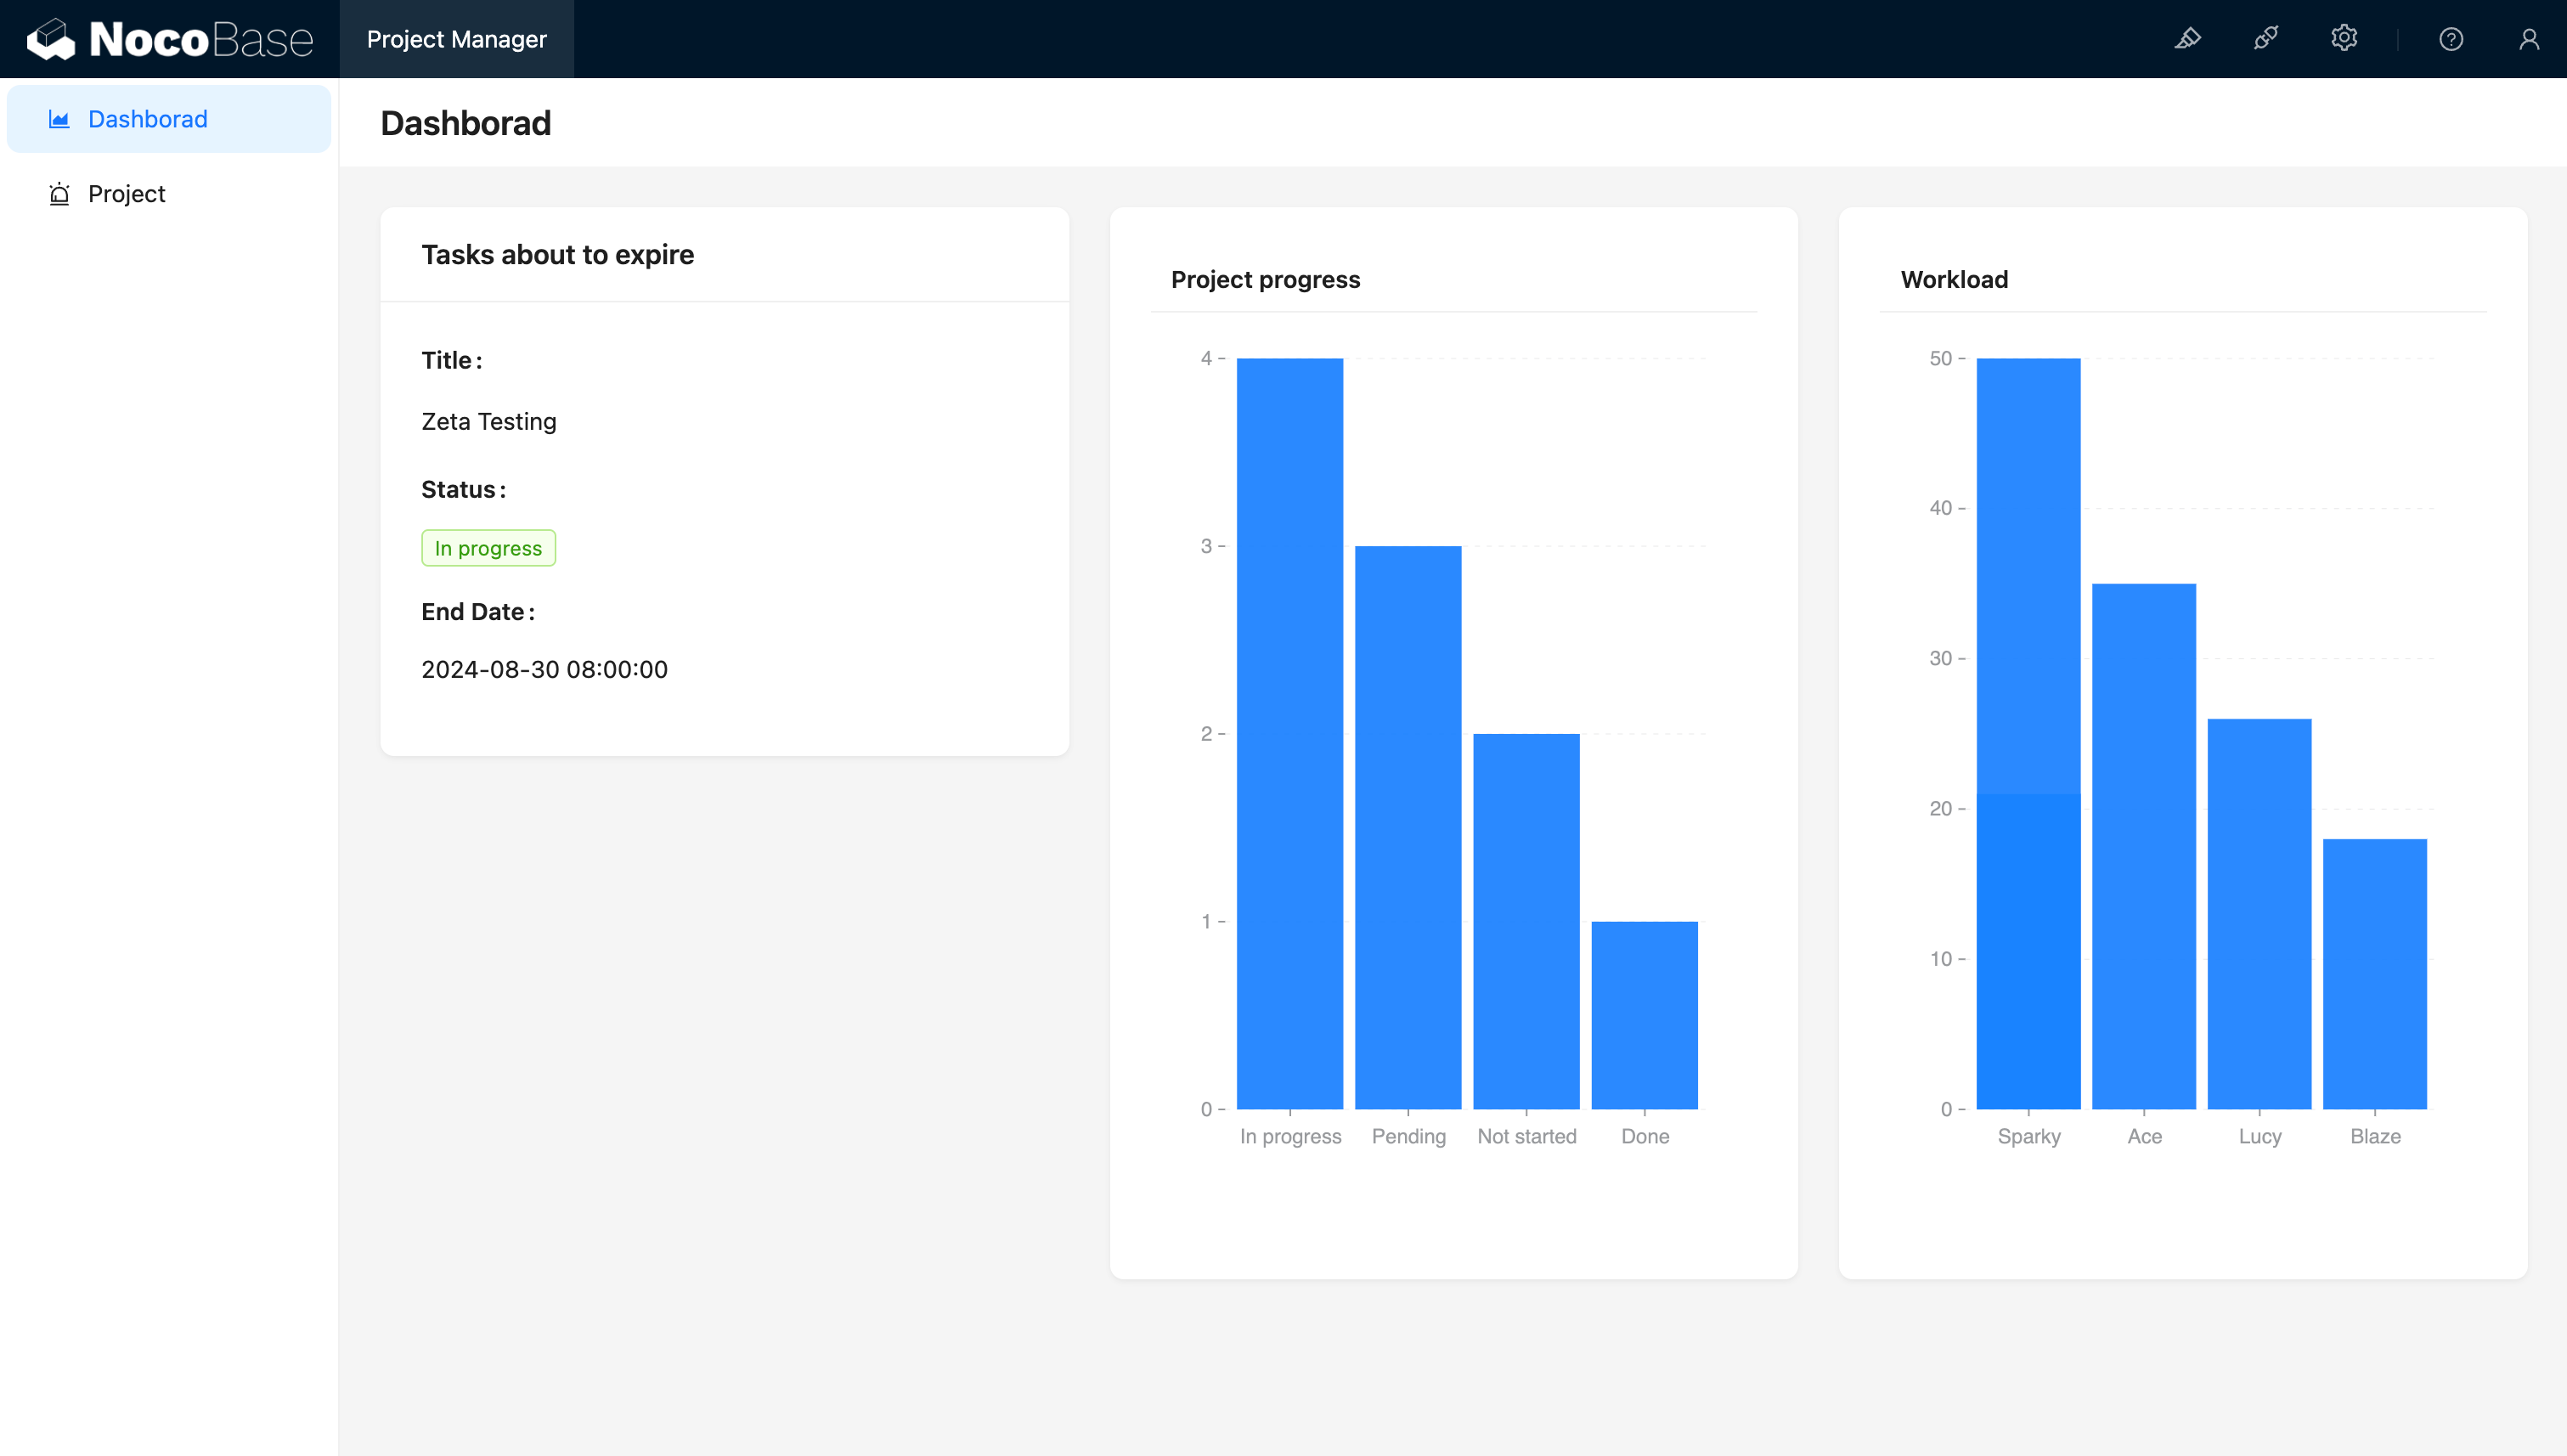Viewport: 2567px width, 1456px height.
Task: Click the Done bar in Project progress
Action: (x=1645, y=1015)
